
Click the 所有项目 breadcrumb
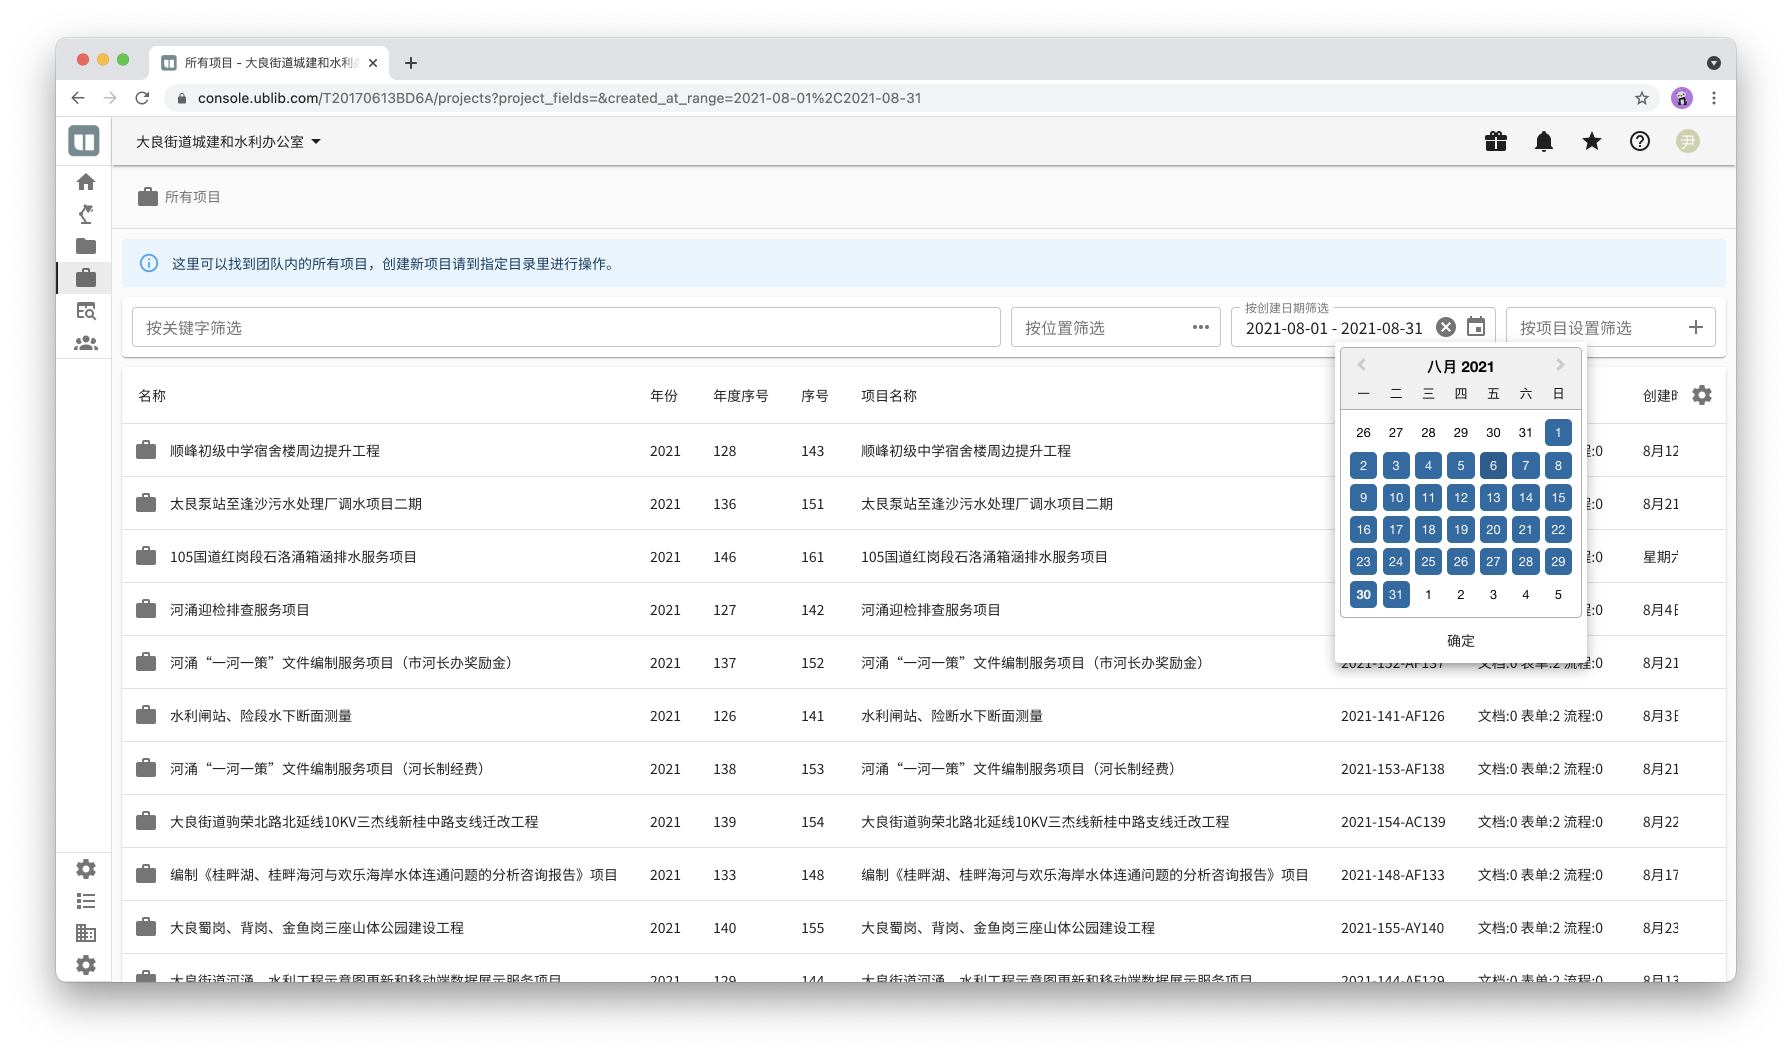coord(192,197)
